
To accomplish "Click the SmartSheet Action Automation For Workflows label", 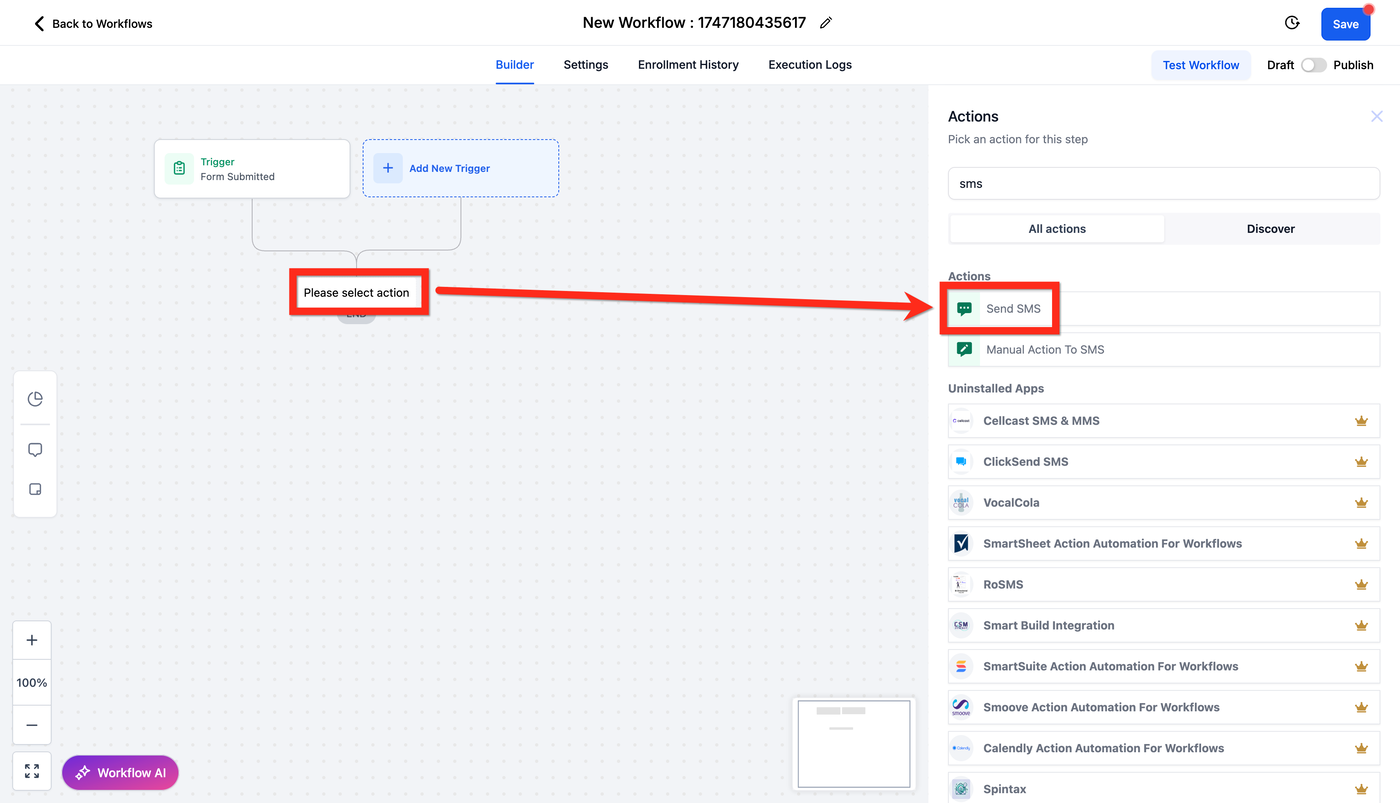I will [1113, 544].
